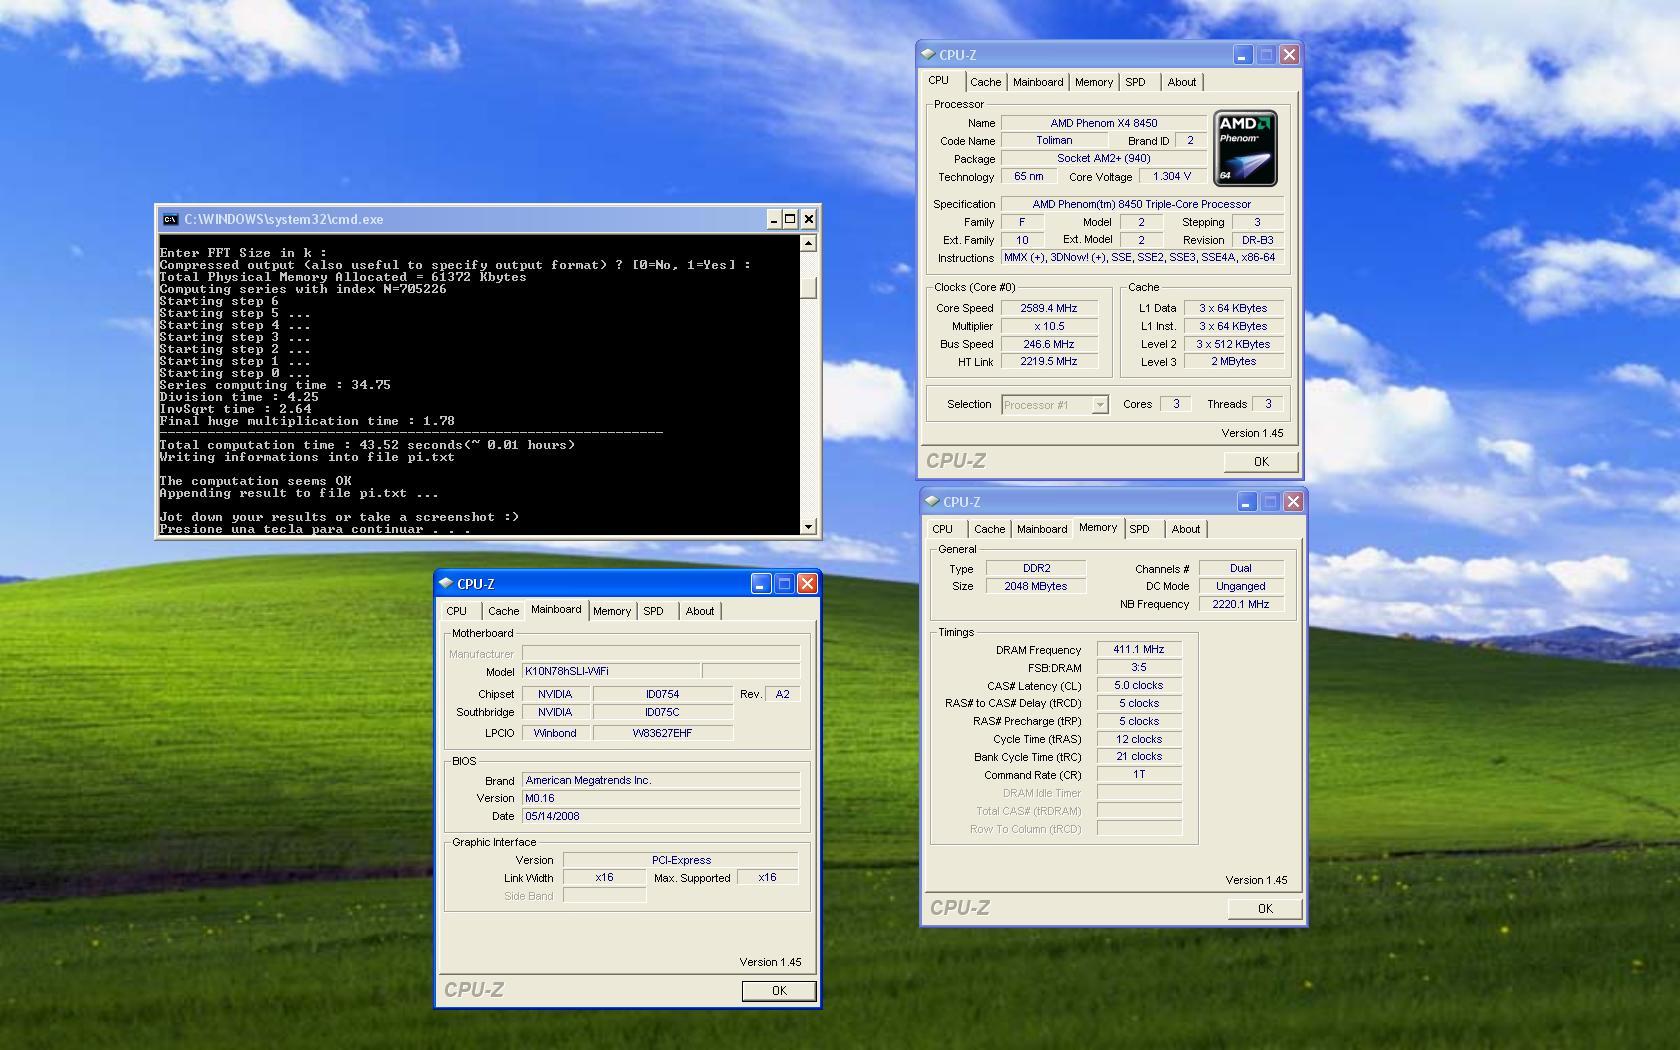Screen dimensions: 1680x1050
Task: Click the 'DDR2' memory type value
Action: pos(1036,568)
